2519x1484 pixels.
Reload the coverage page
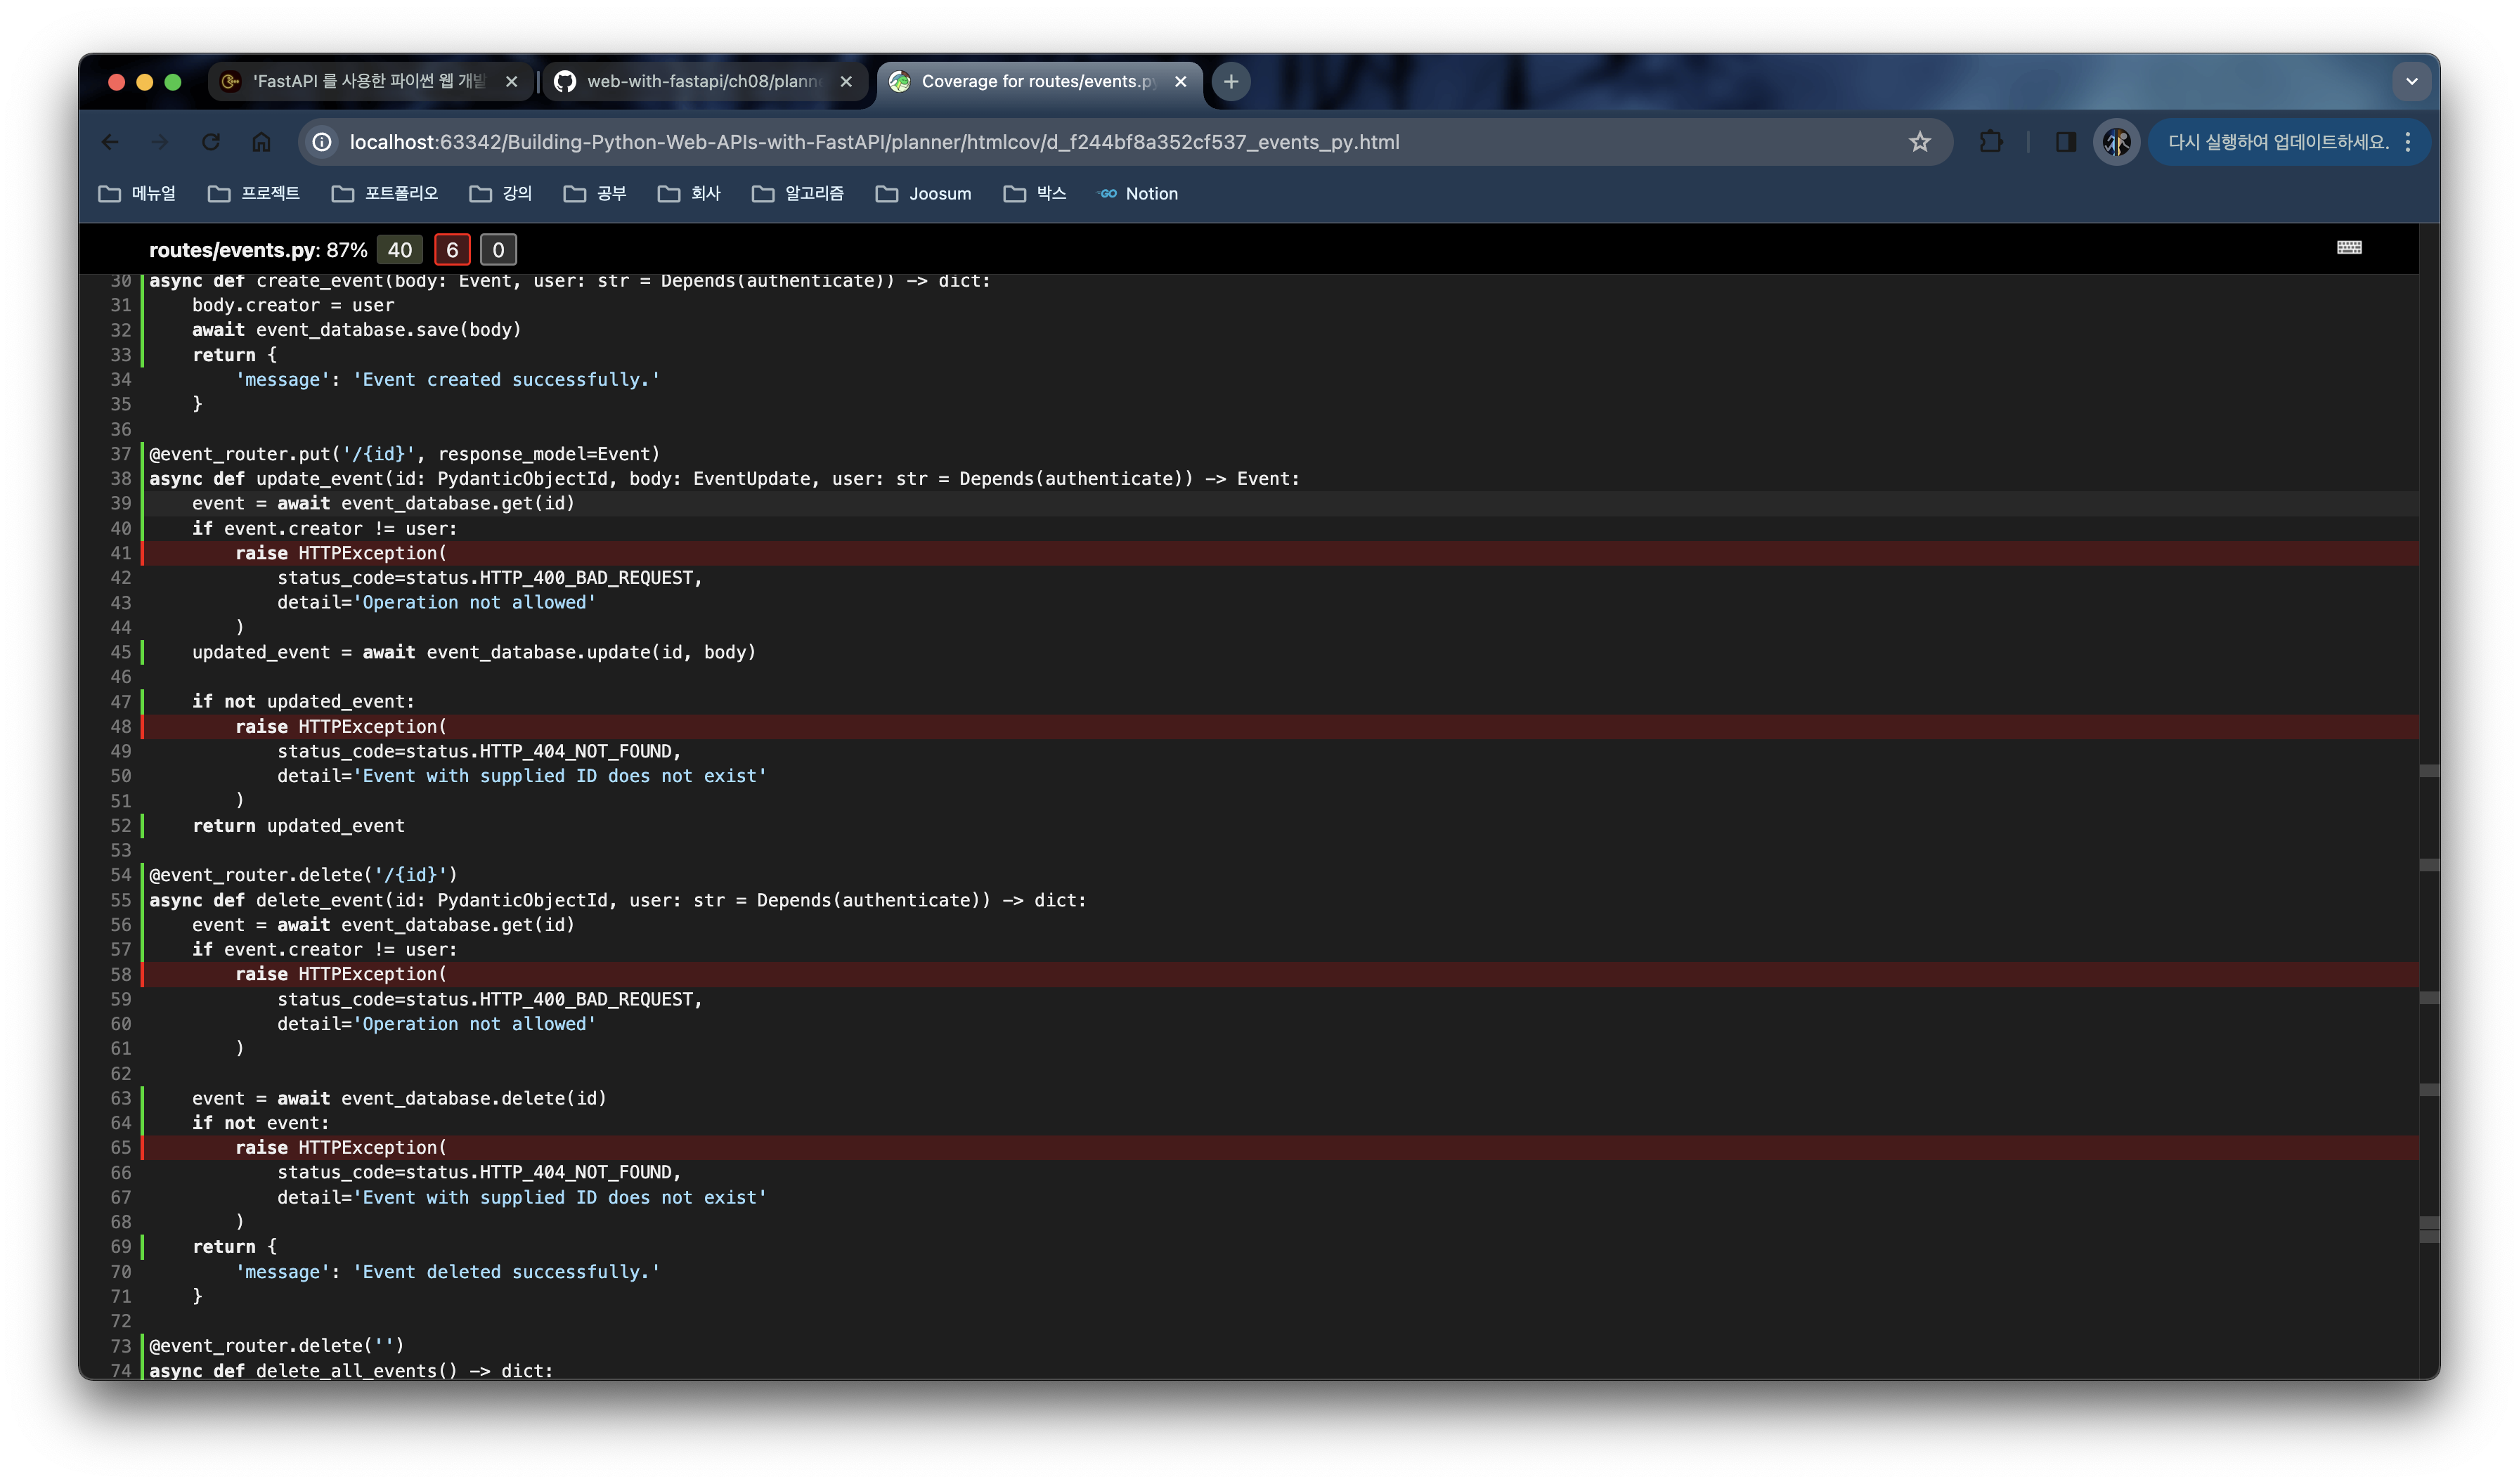(211, 142)
